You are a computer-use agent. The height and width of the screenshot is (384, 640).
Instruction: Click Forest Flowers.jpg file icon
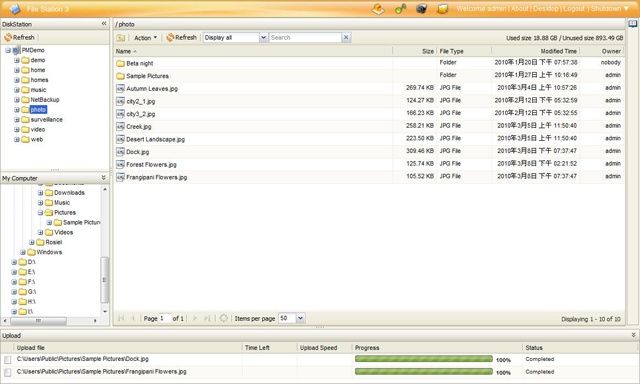120,164
